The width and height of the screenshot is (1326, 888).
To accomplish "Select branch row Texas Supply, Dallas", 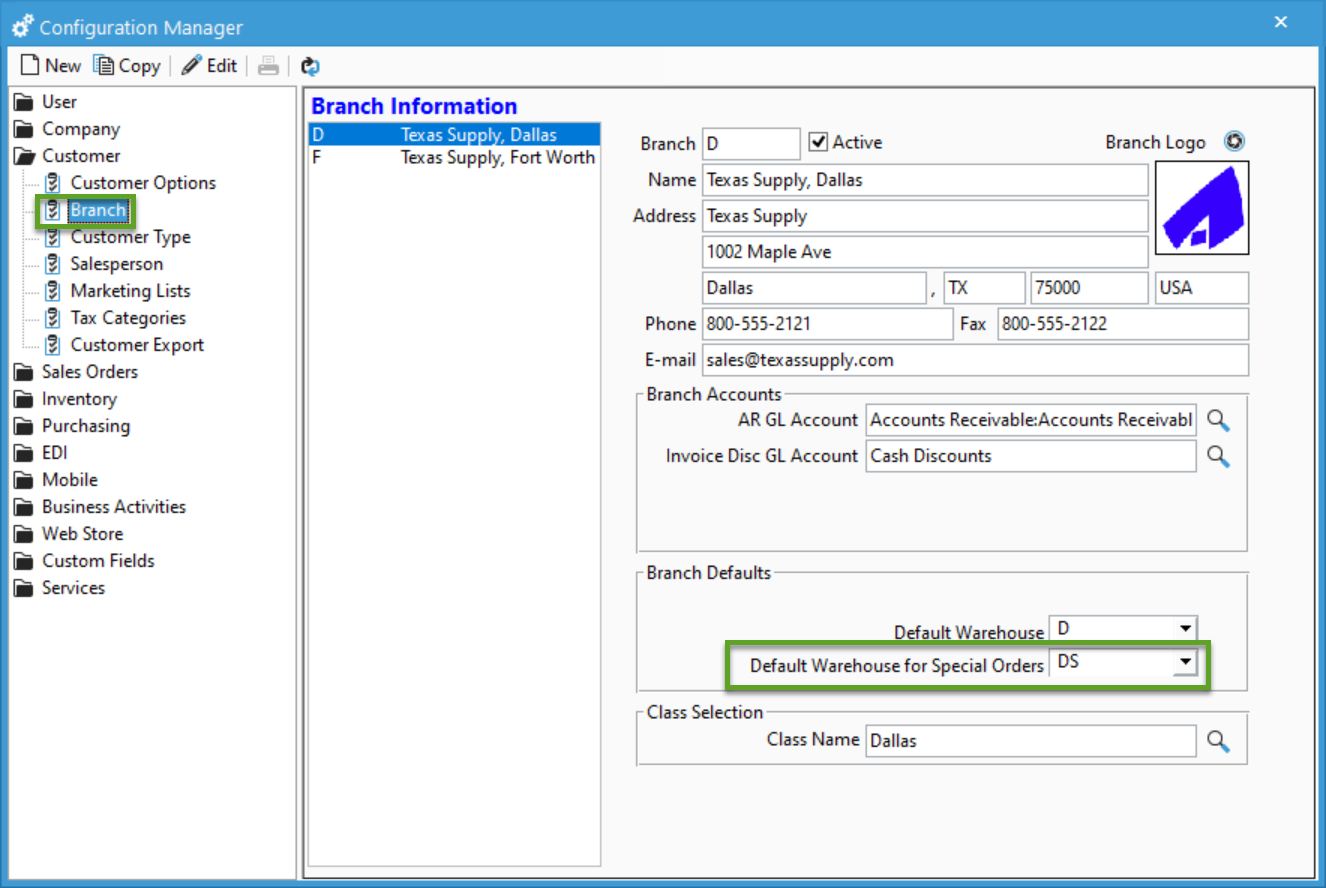I will tap(454, 135).
